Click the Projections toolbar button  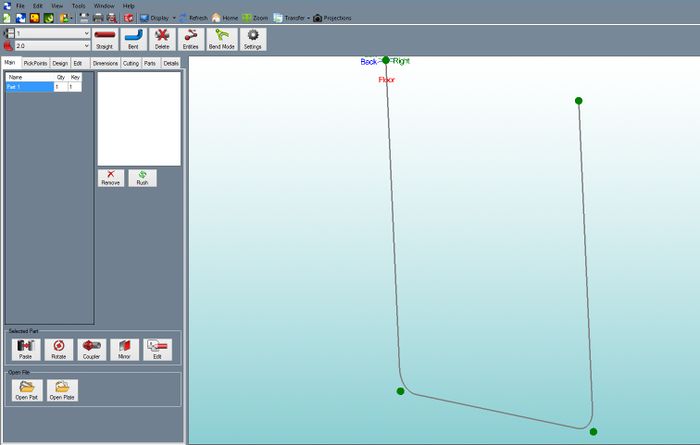click(332, 18)
